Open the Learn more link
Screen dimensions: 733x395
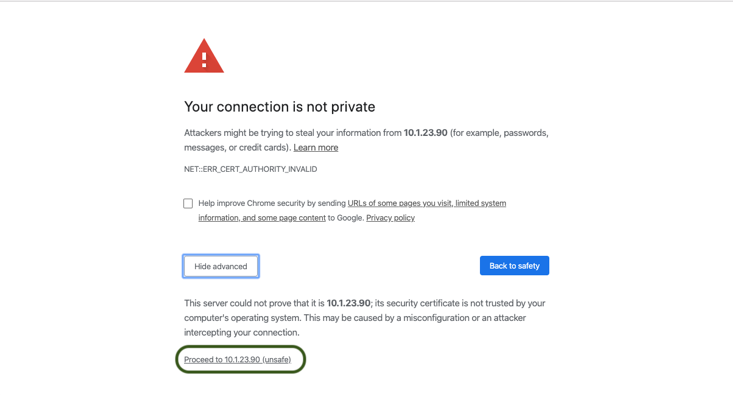pyautogui.click(x=316, y=148)
